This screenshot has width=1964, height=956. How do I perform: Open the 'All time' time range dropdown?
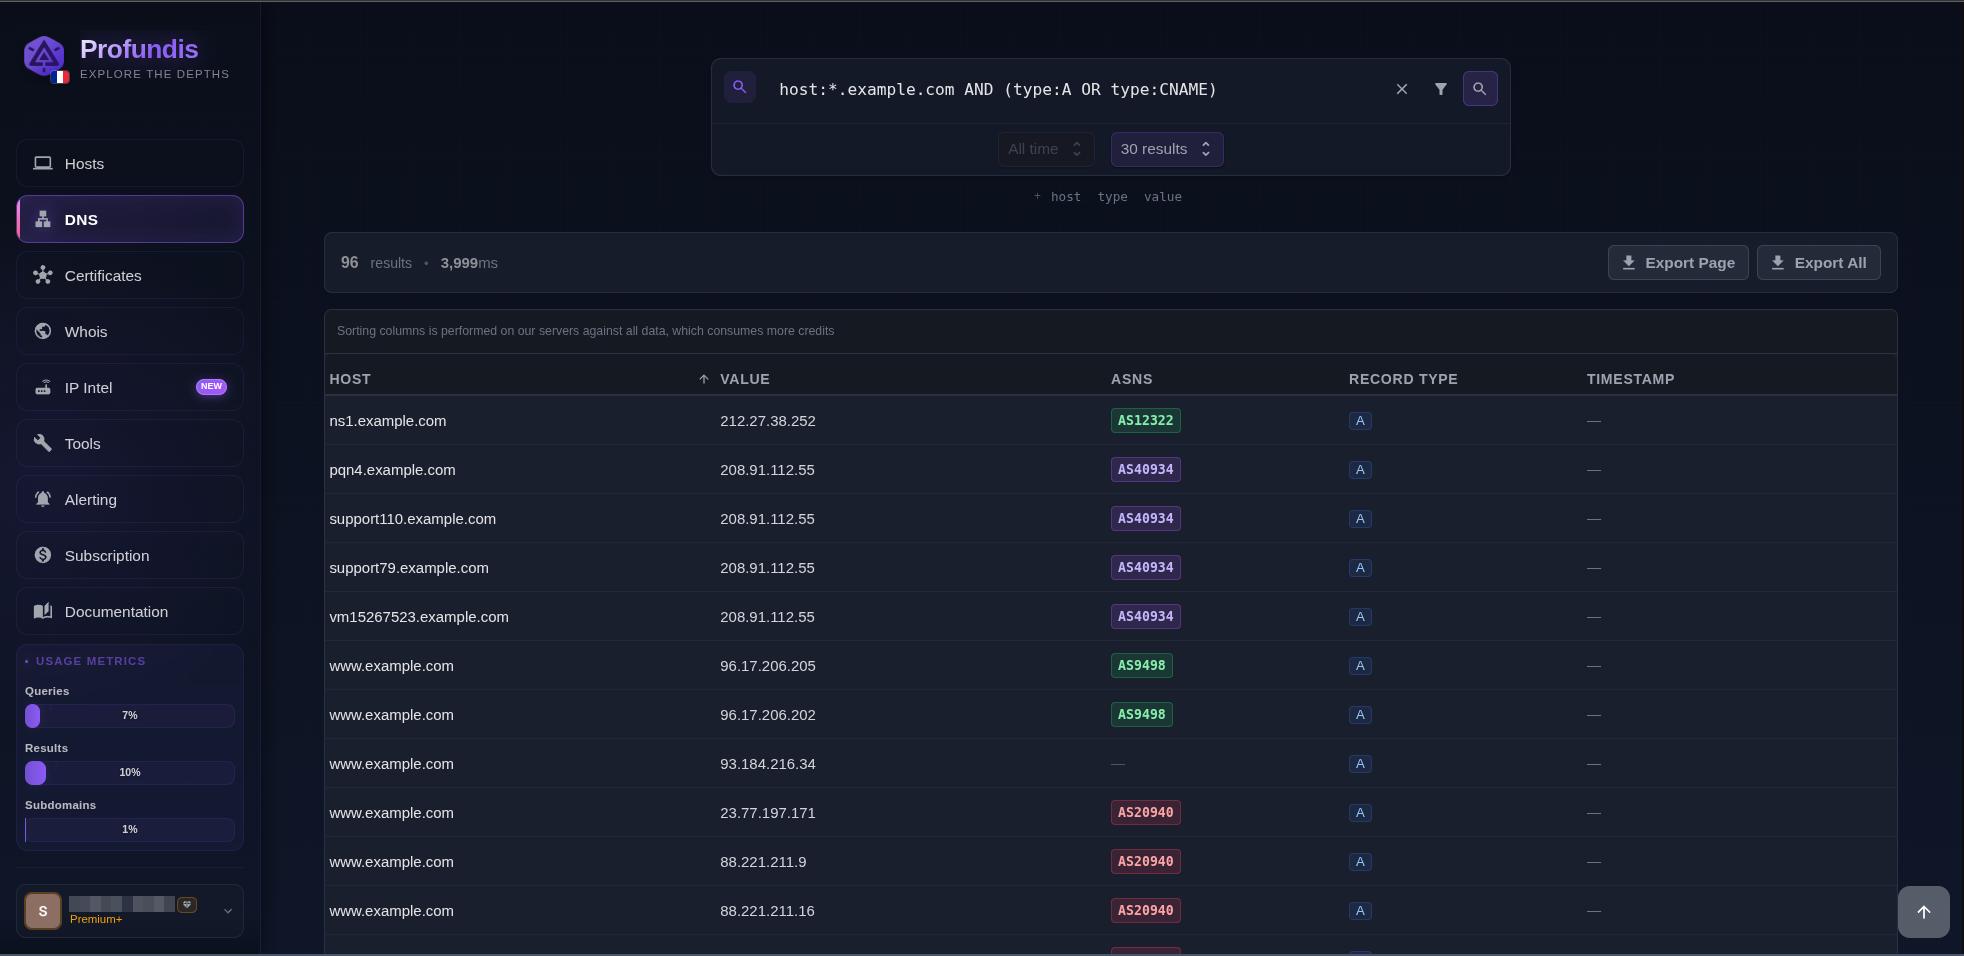[x=1044, y=148]
